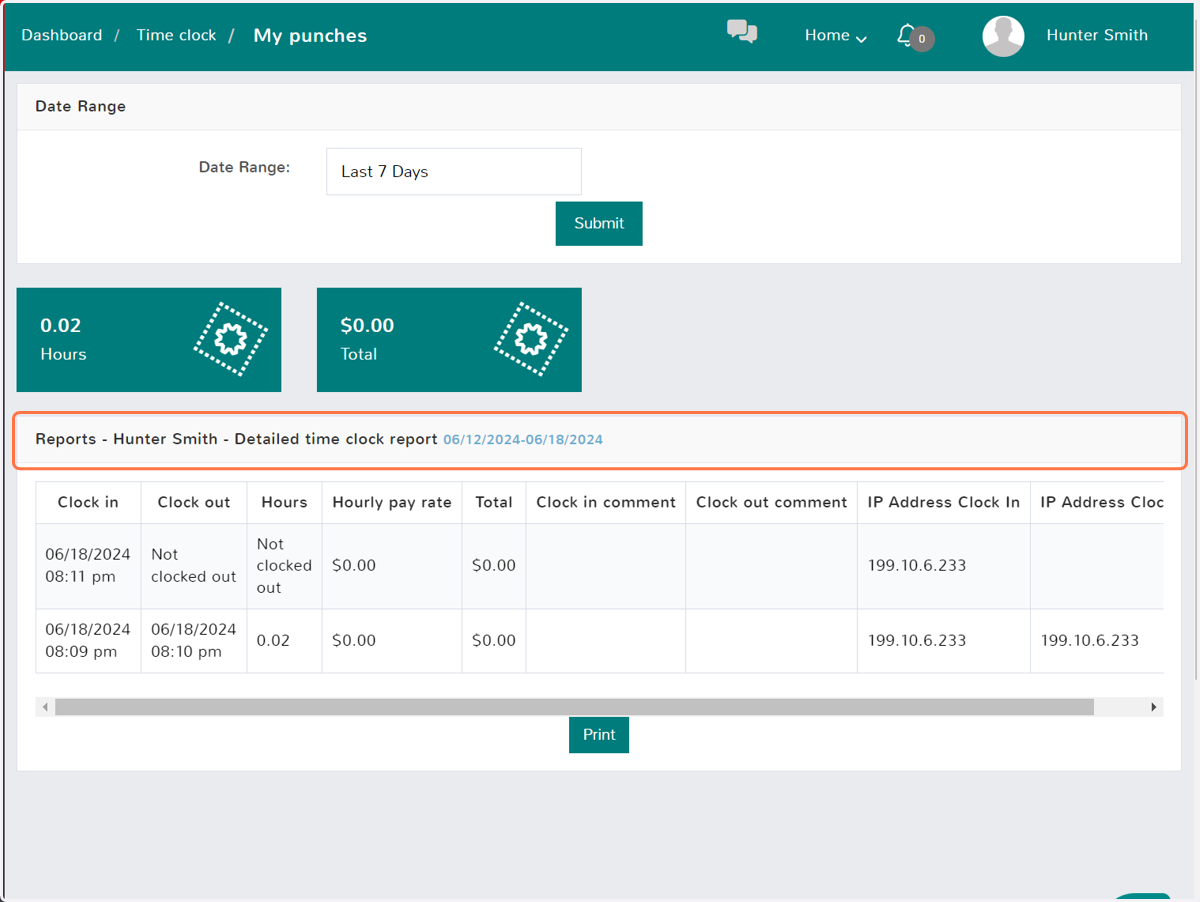Submit the date range
Image resolution: width=1200 pixels, height=902 pixels.
pyautogui.click(x=599, y=224)
